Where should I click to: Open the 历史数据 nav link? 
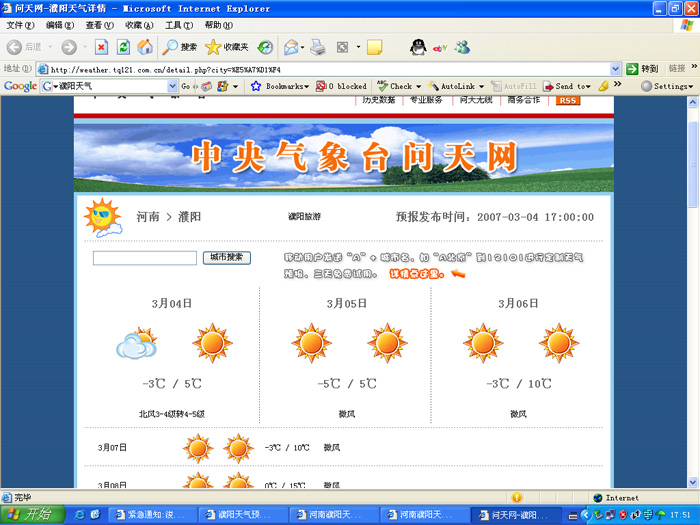[x=379, y=100]
